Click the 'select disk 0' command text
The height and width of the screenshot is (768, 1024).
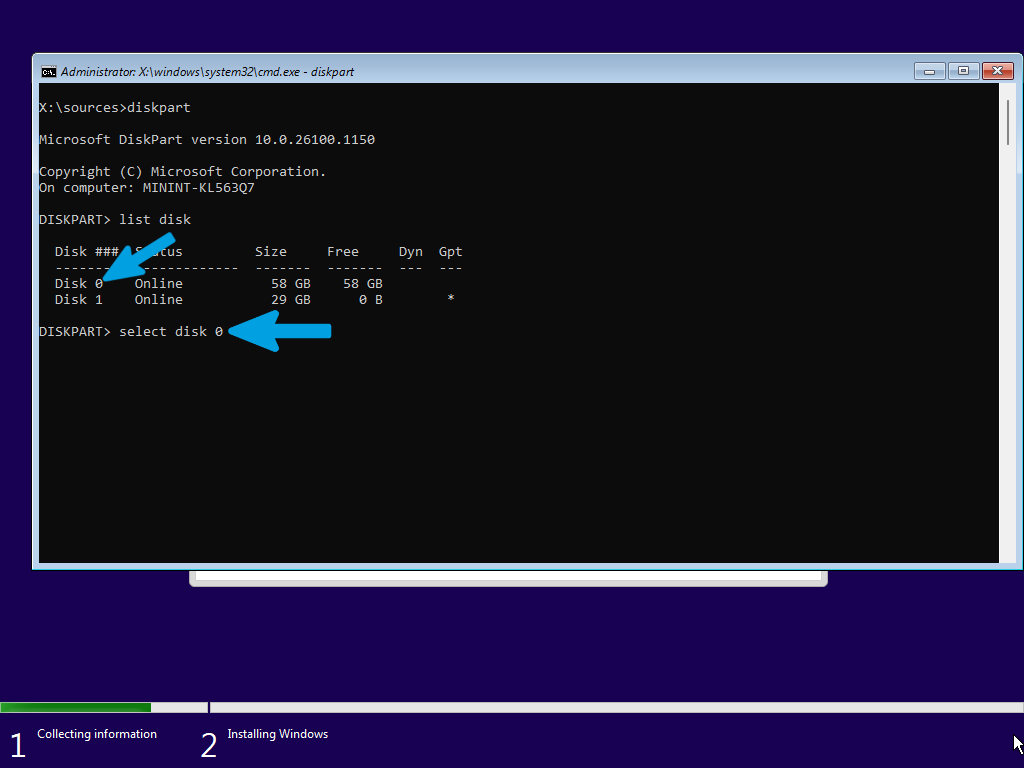[x=171, y=332]
